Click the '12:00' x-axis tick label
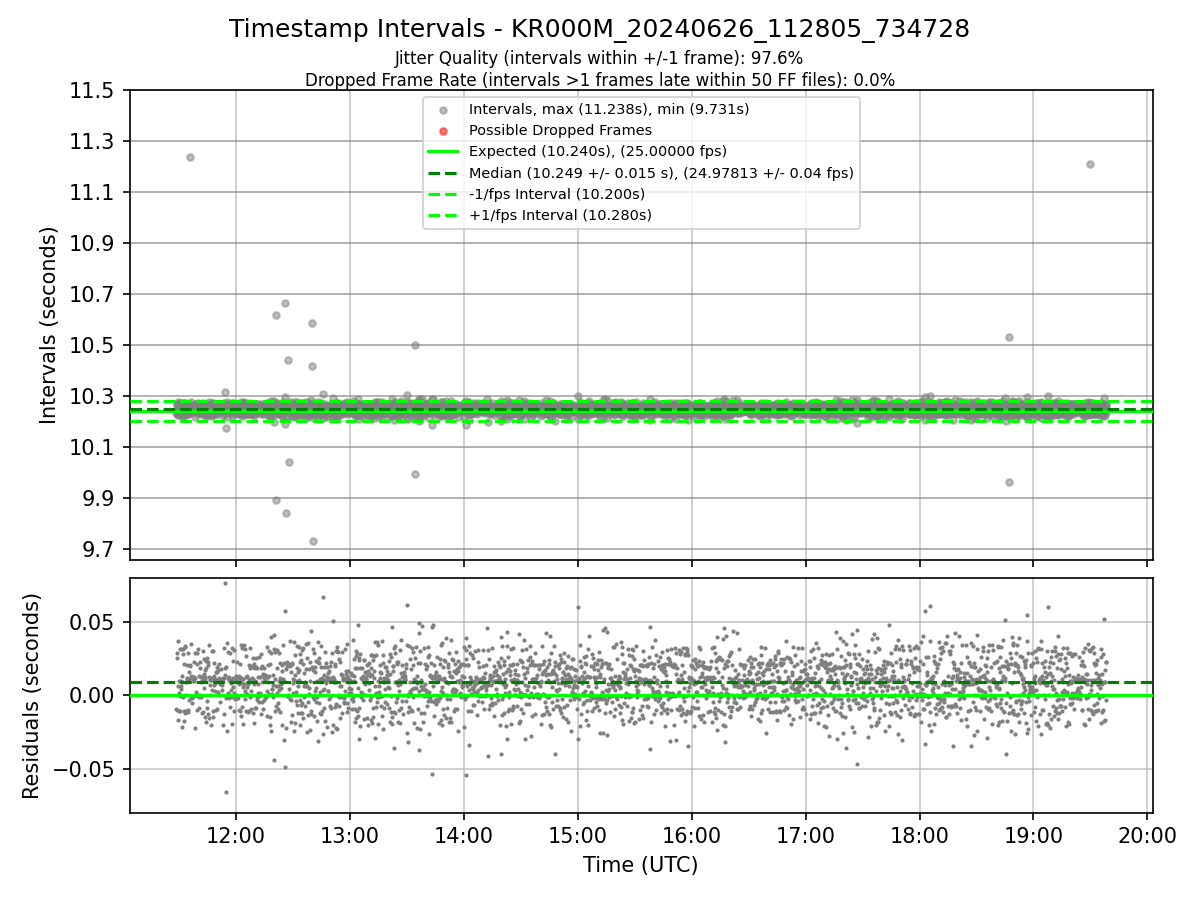The height and width of the screenshot is (900, 1200). pyautogui.click(x=236, y=835)
